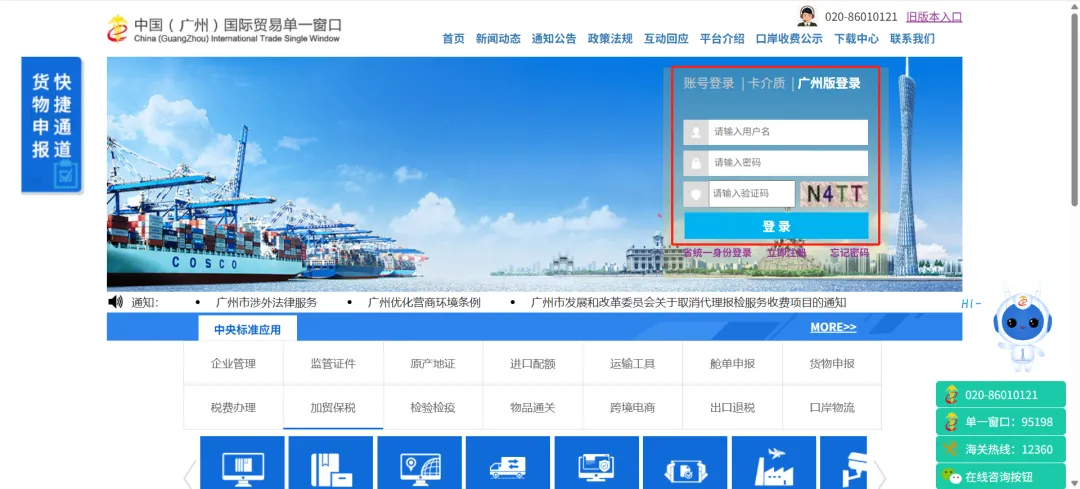The width and height of the screenshot is (1080, 489).
Task: Select the 舱单申报 category
Action: coord(732,364)
